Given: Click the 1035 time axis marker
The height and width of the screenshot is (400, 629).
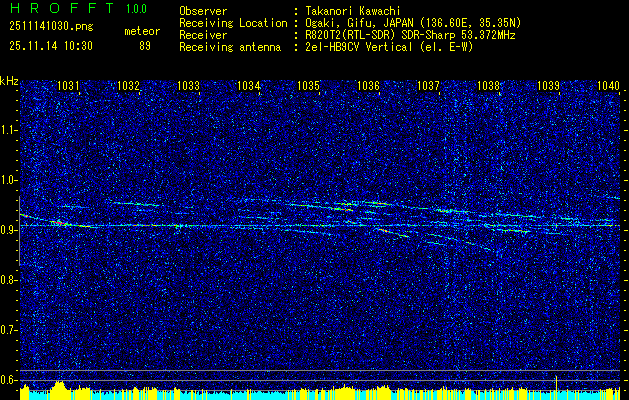Looking at the screenshot, I should [x=308, y=85].
